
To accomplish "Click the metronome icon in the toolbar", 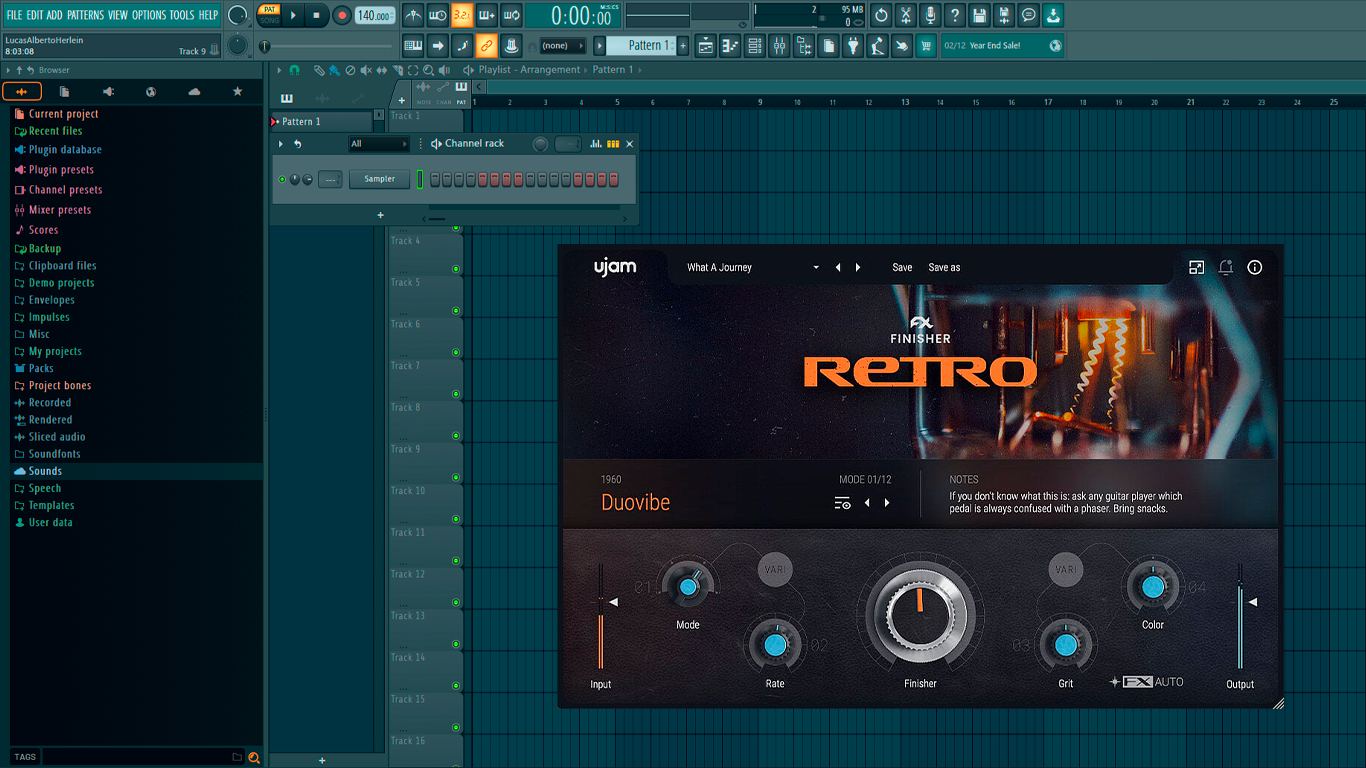I will tap(413, 15).
